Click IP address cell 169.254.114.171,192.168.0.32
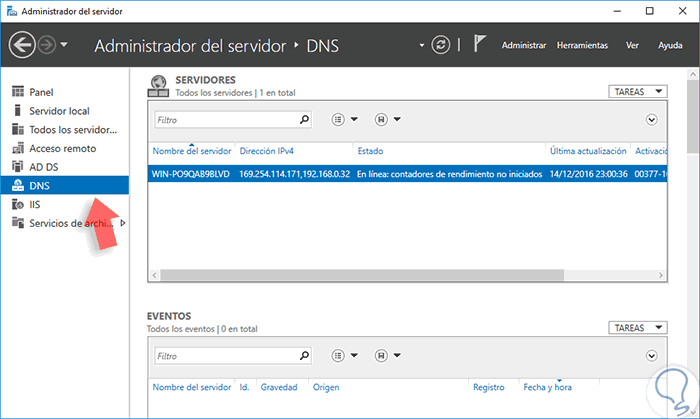The image size is (700, 419). (295, 174)
